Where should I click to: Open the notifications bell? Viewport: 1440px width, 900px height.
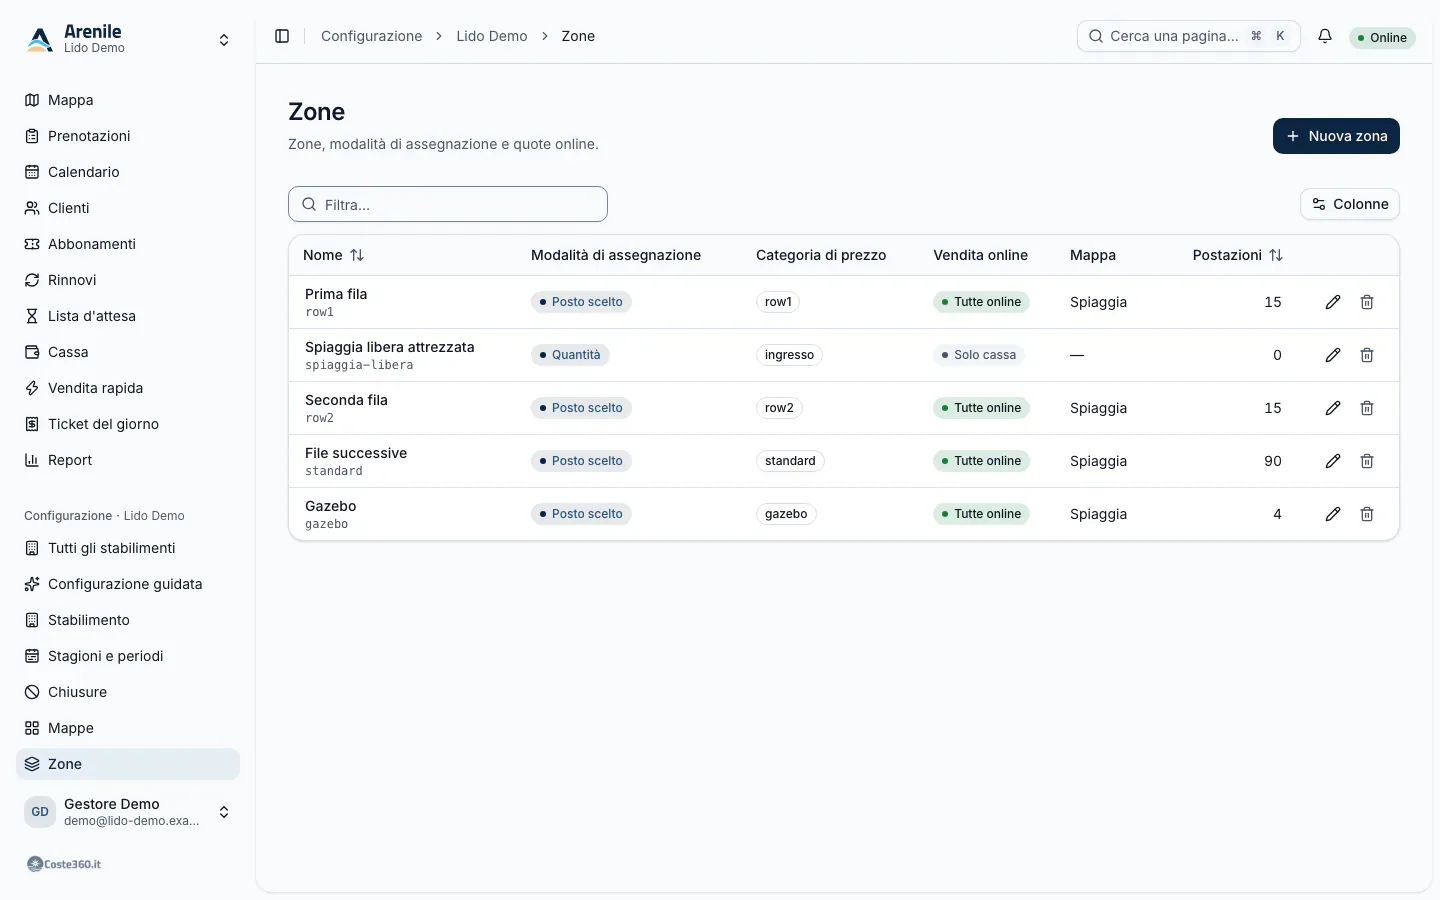[x=1325, y=36]
